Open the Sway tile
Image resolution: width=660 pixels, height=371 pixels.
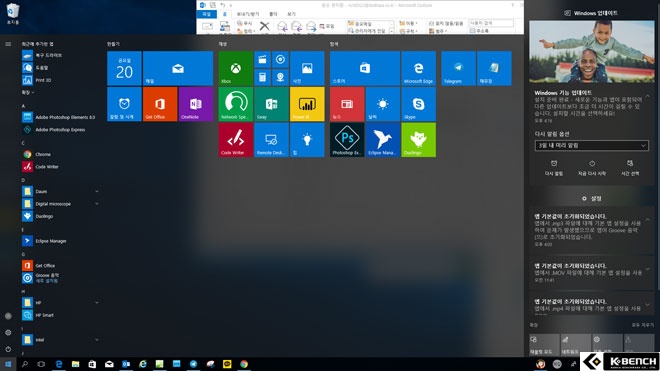coord(271,104)
